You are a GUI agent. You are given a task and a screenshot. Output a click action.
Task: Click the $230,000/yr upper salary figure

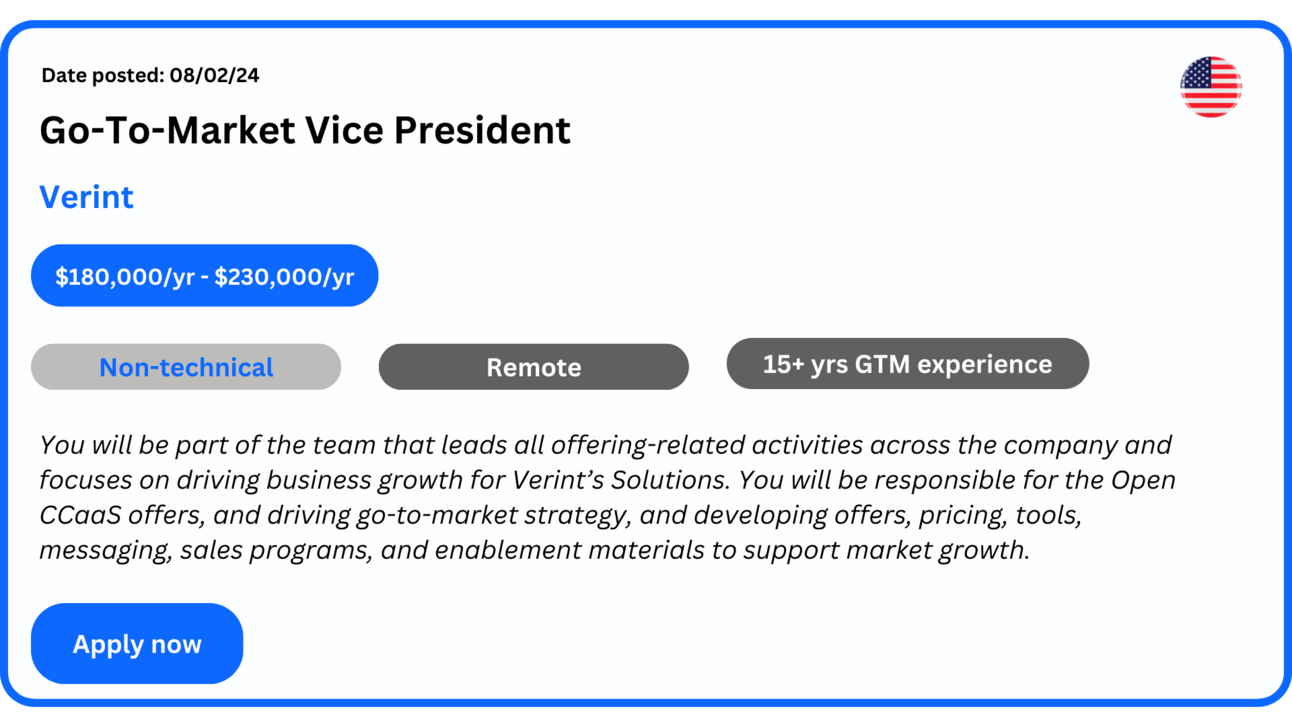(x=284, y=276)
